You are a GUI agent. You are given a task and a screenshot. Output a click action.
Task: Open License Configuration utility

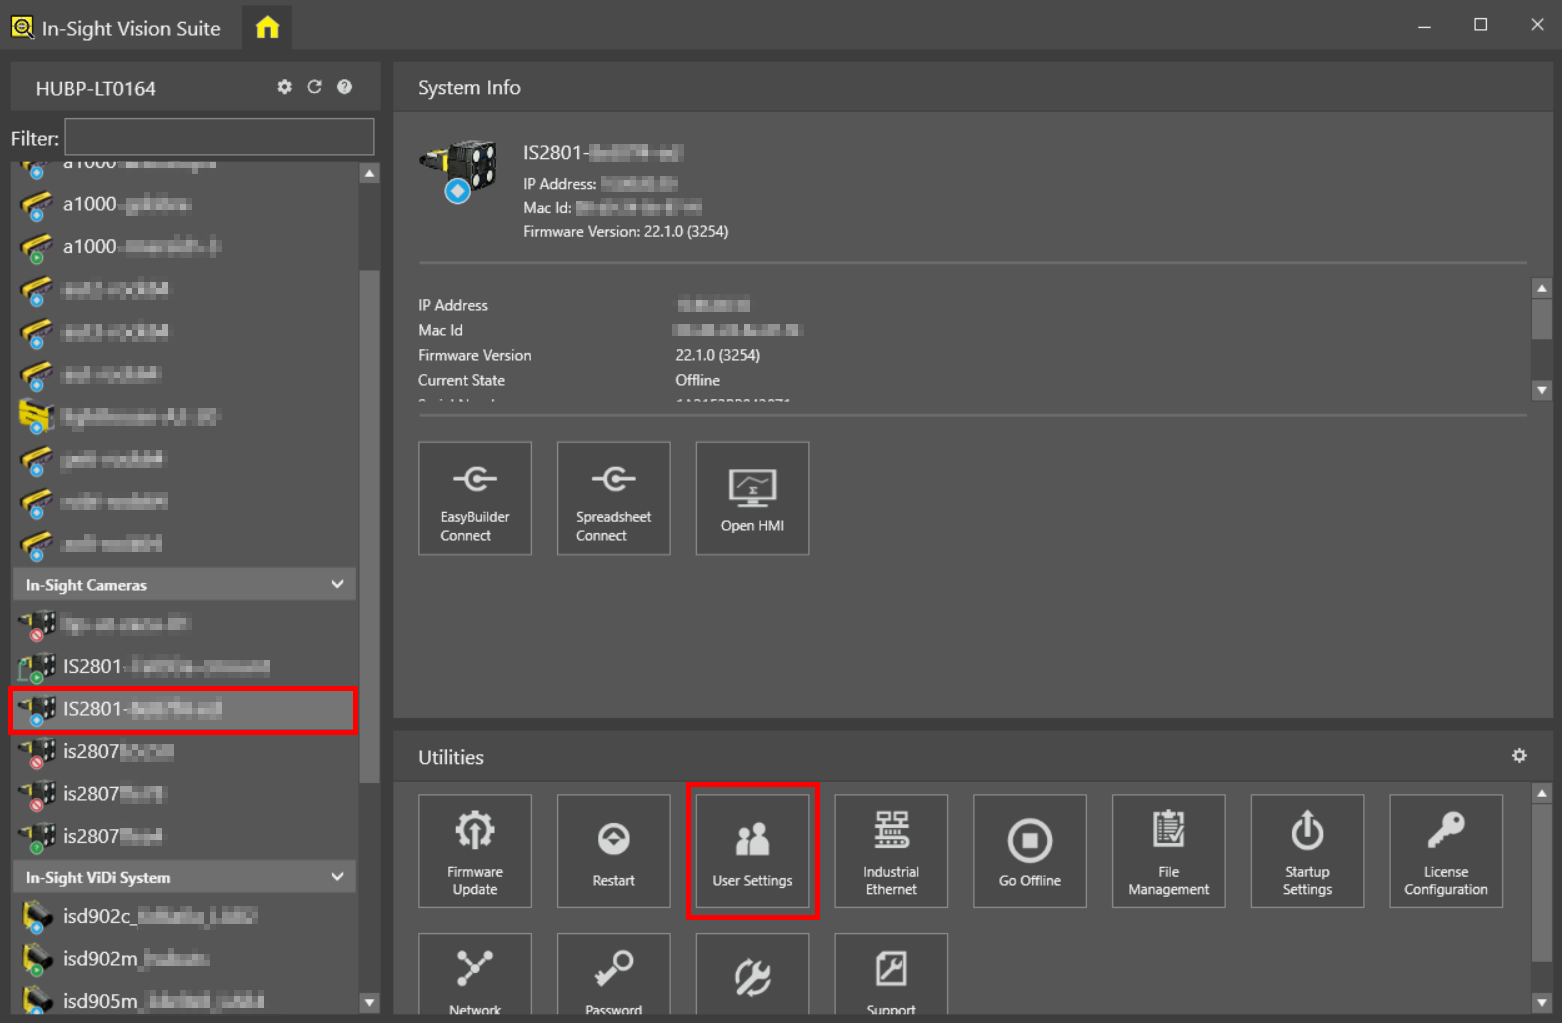tap(1445, 851)
